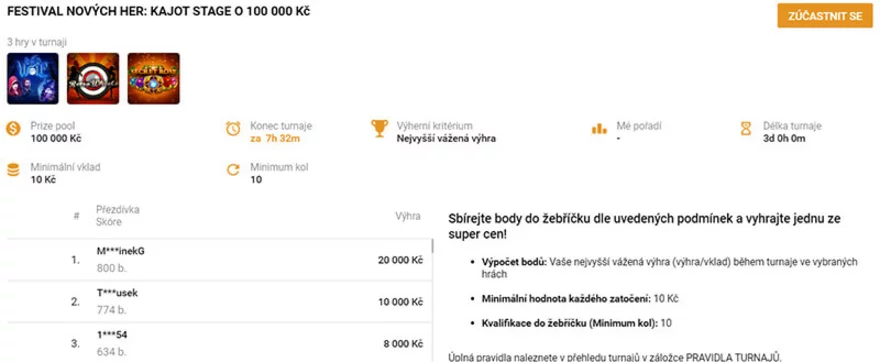This screenshot has width=880, height=362.
Task: Click the Výhra column header
Action: (408, 216)
